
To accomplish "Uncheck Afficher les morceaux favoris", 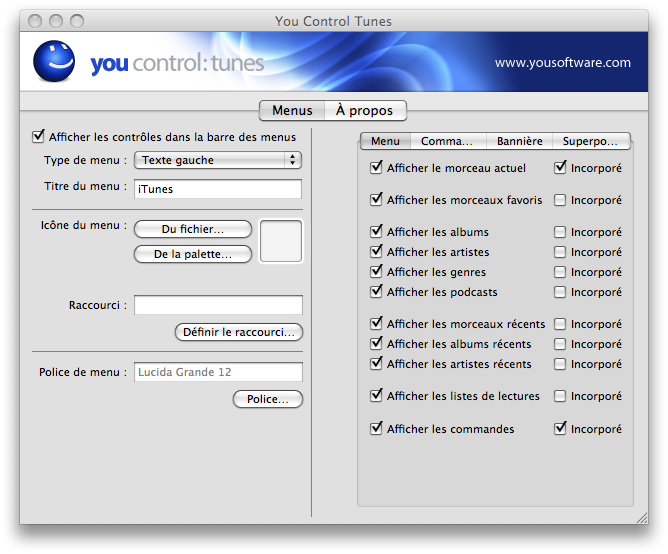I will [x=376, y=199].
